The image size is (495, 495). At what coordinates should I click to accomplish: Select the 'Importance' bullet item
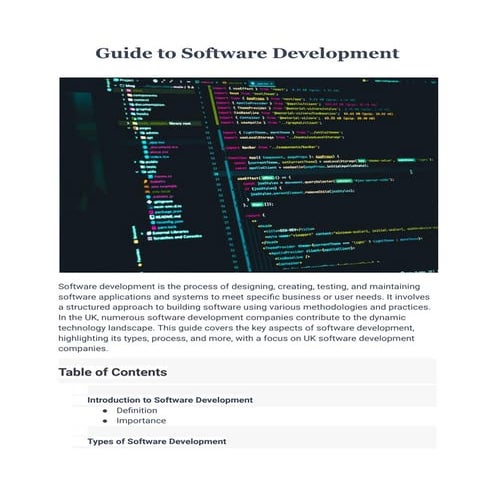coord(141,421)
